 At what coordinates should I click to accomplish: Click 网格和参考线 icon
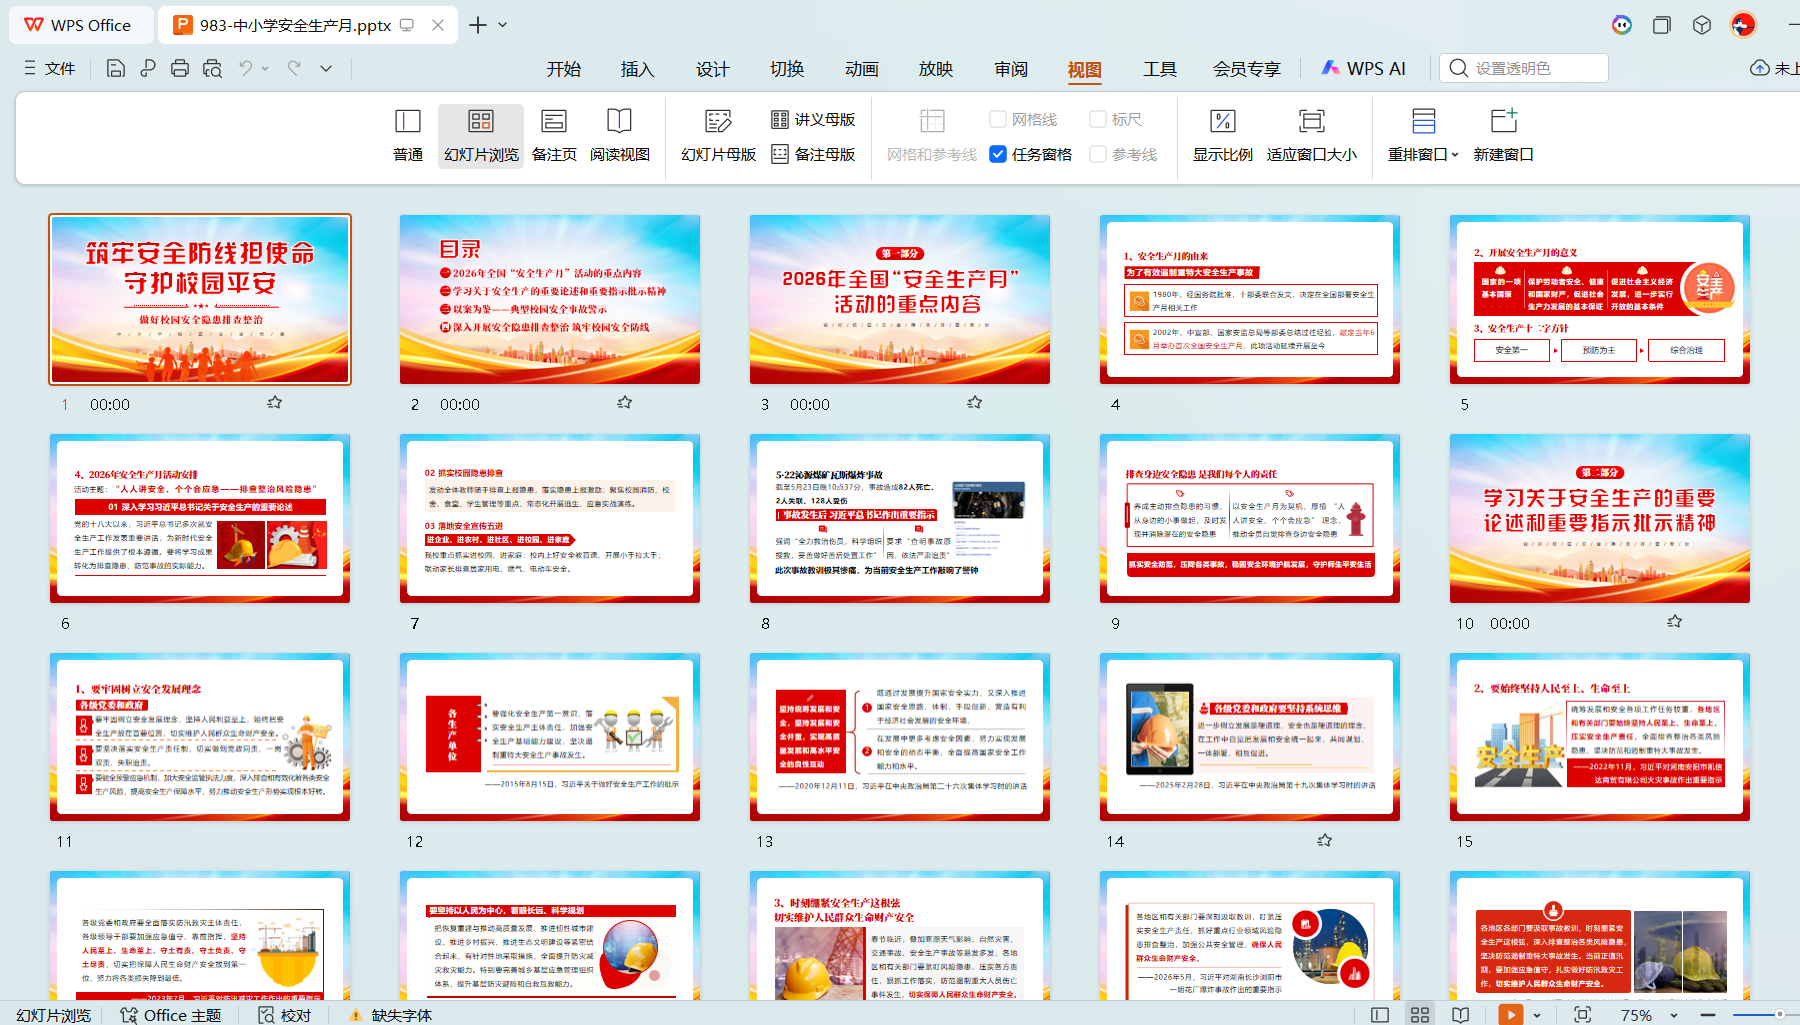pos(932,135)
